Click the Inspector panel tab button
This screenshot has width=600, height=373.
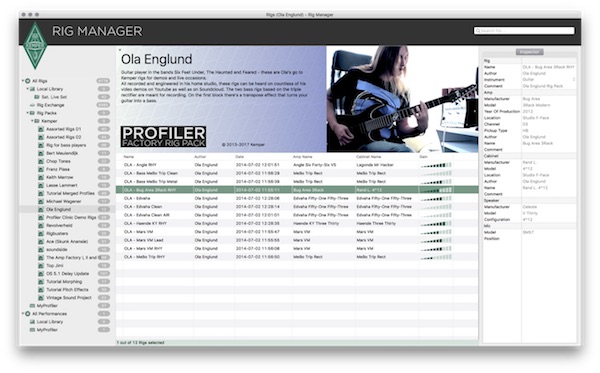530,52
